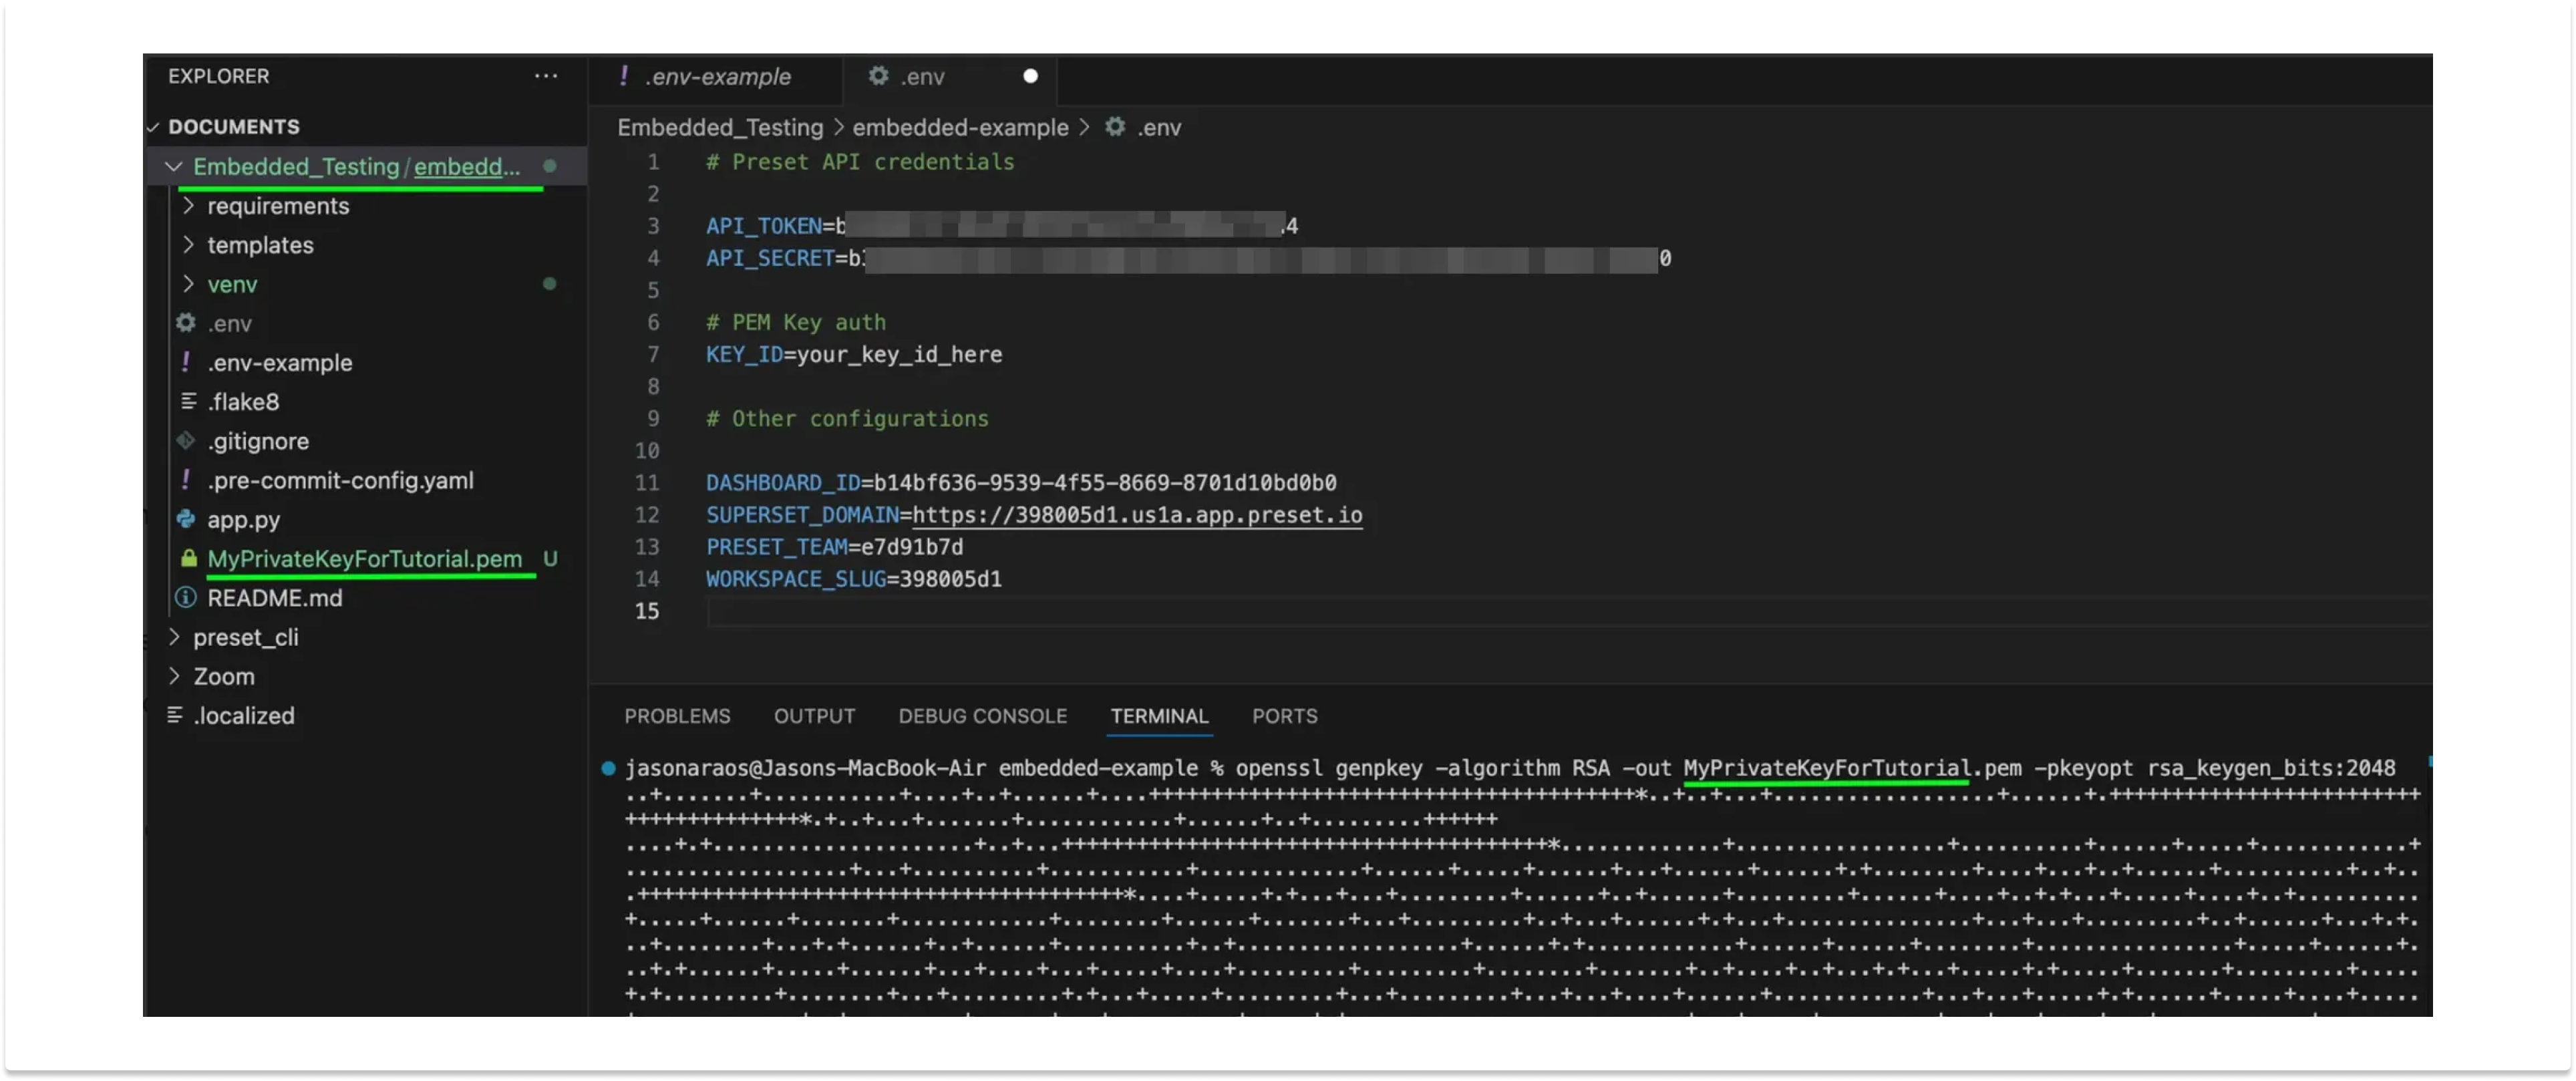
Task: Click unsaved dot on .env tab
Action: (1030, 76)
